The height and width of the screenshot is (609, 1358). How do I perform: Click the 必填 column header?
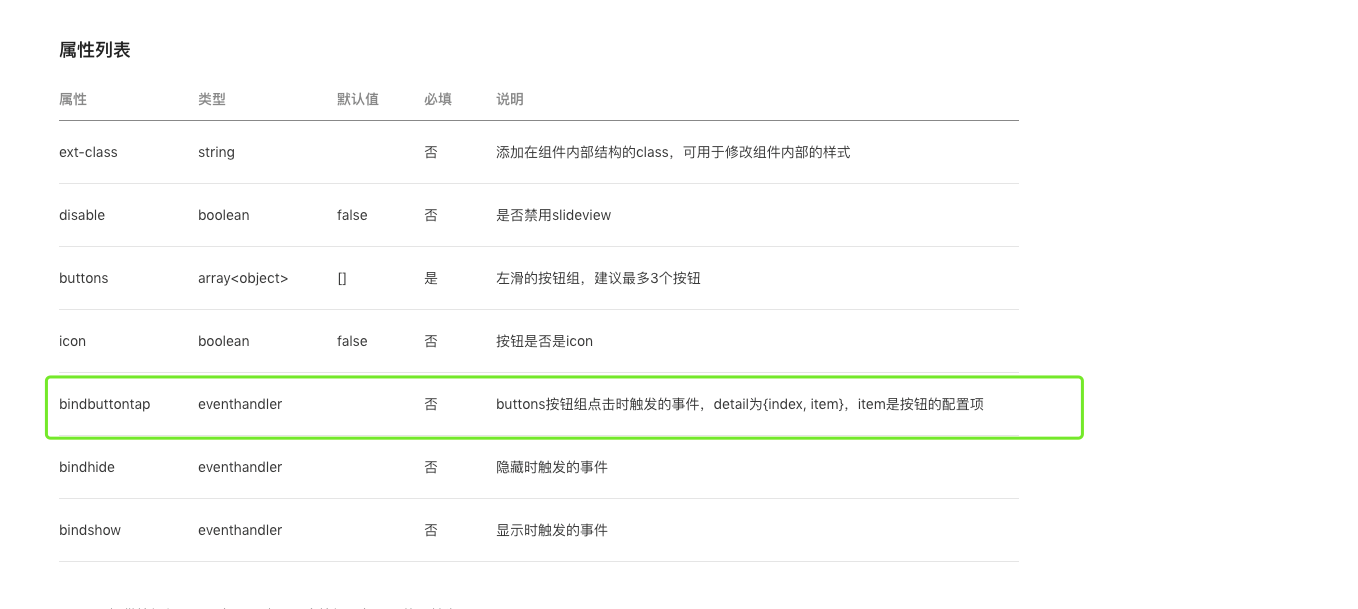coord(438,99)
